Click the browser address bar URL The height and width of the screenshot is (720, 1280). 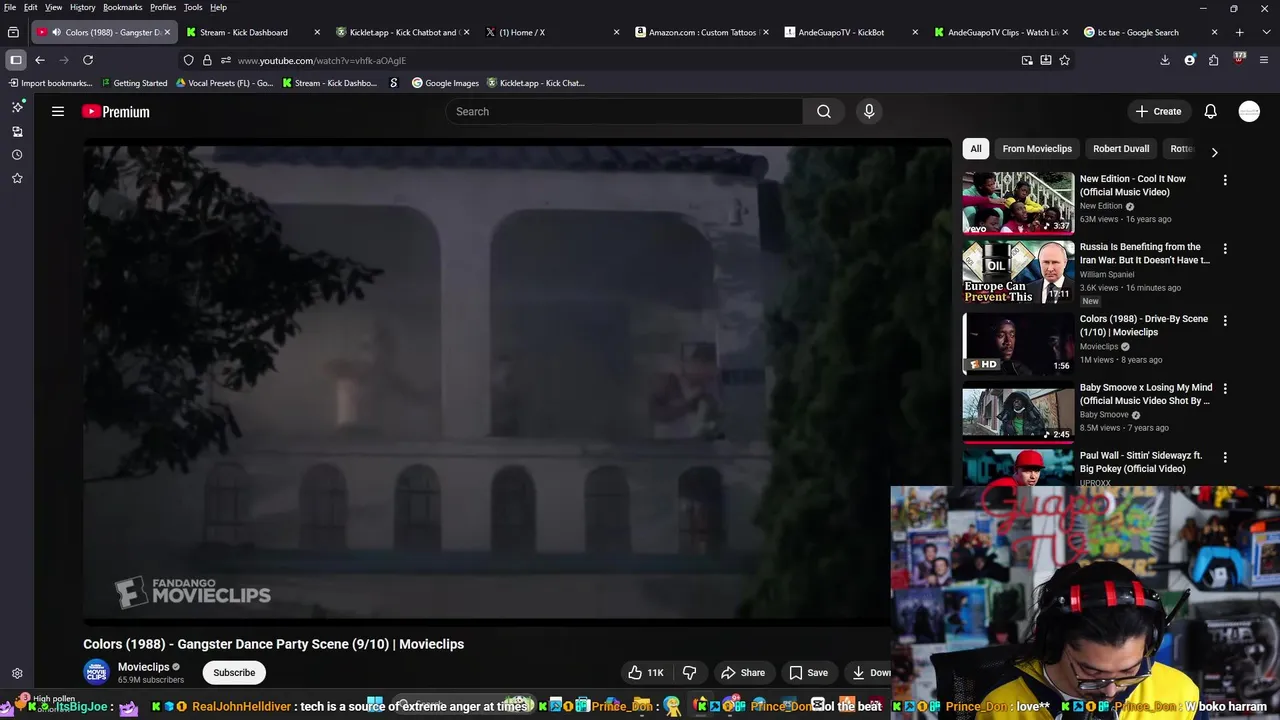pyautogui.click(x=322, y=61)
